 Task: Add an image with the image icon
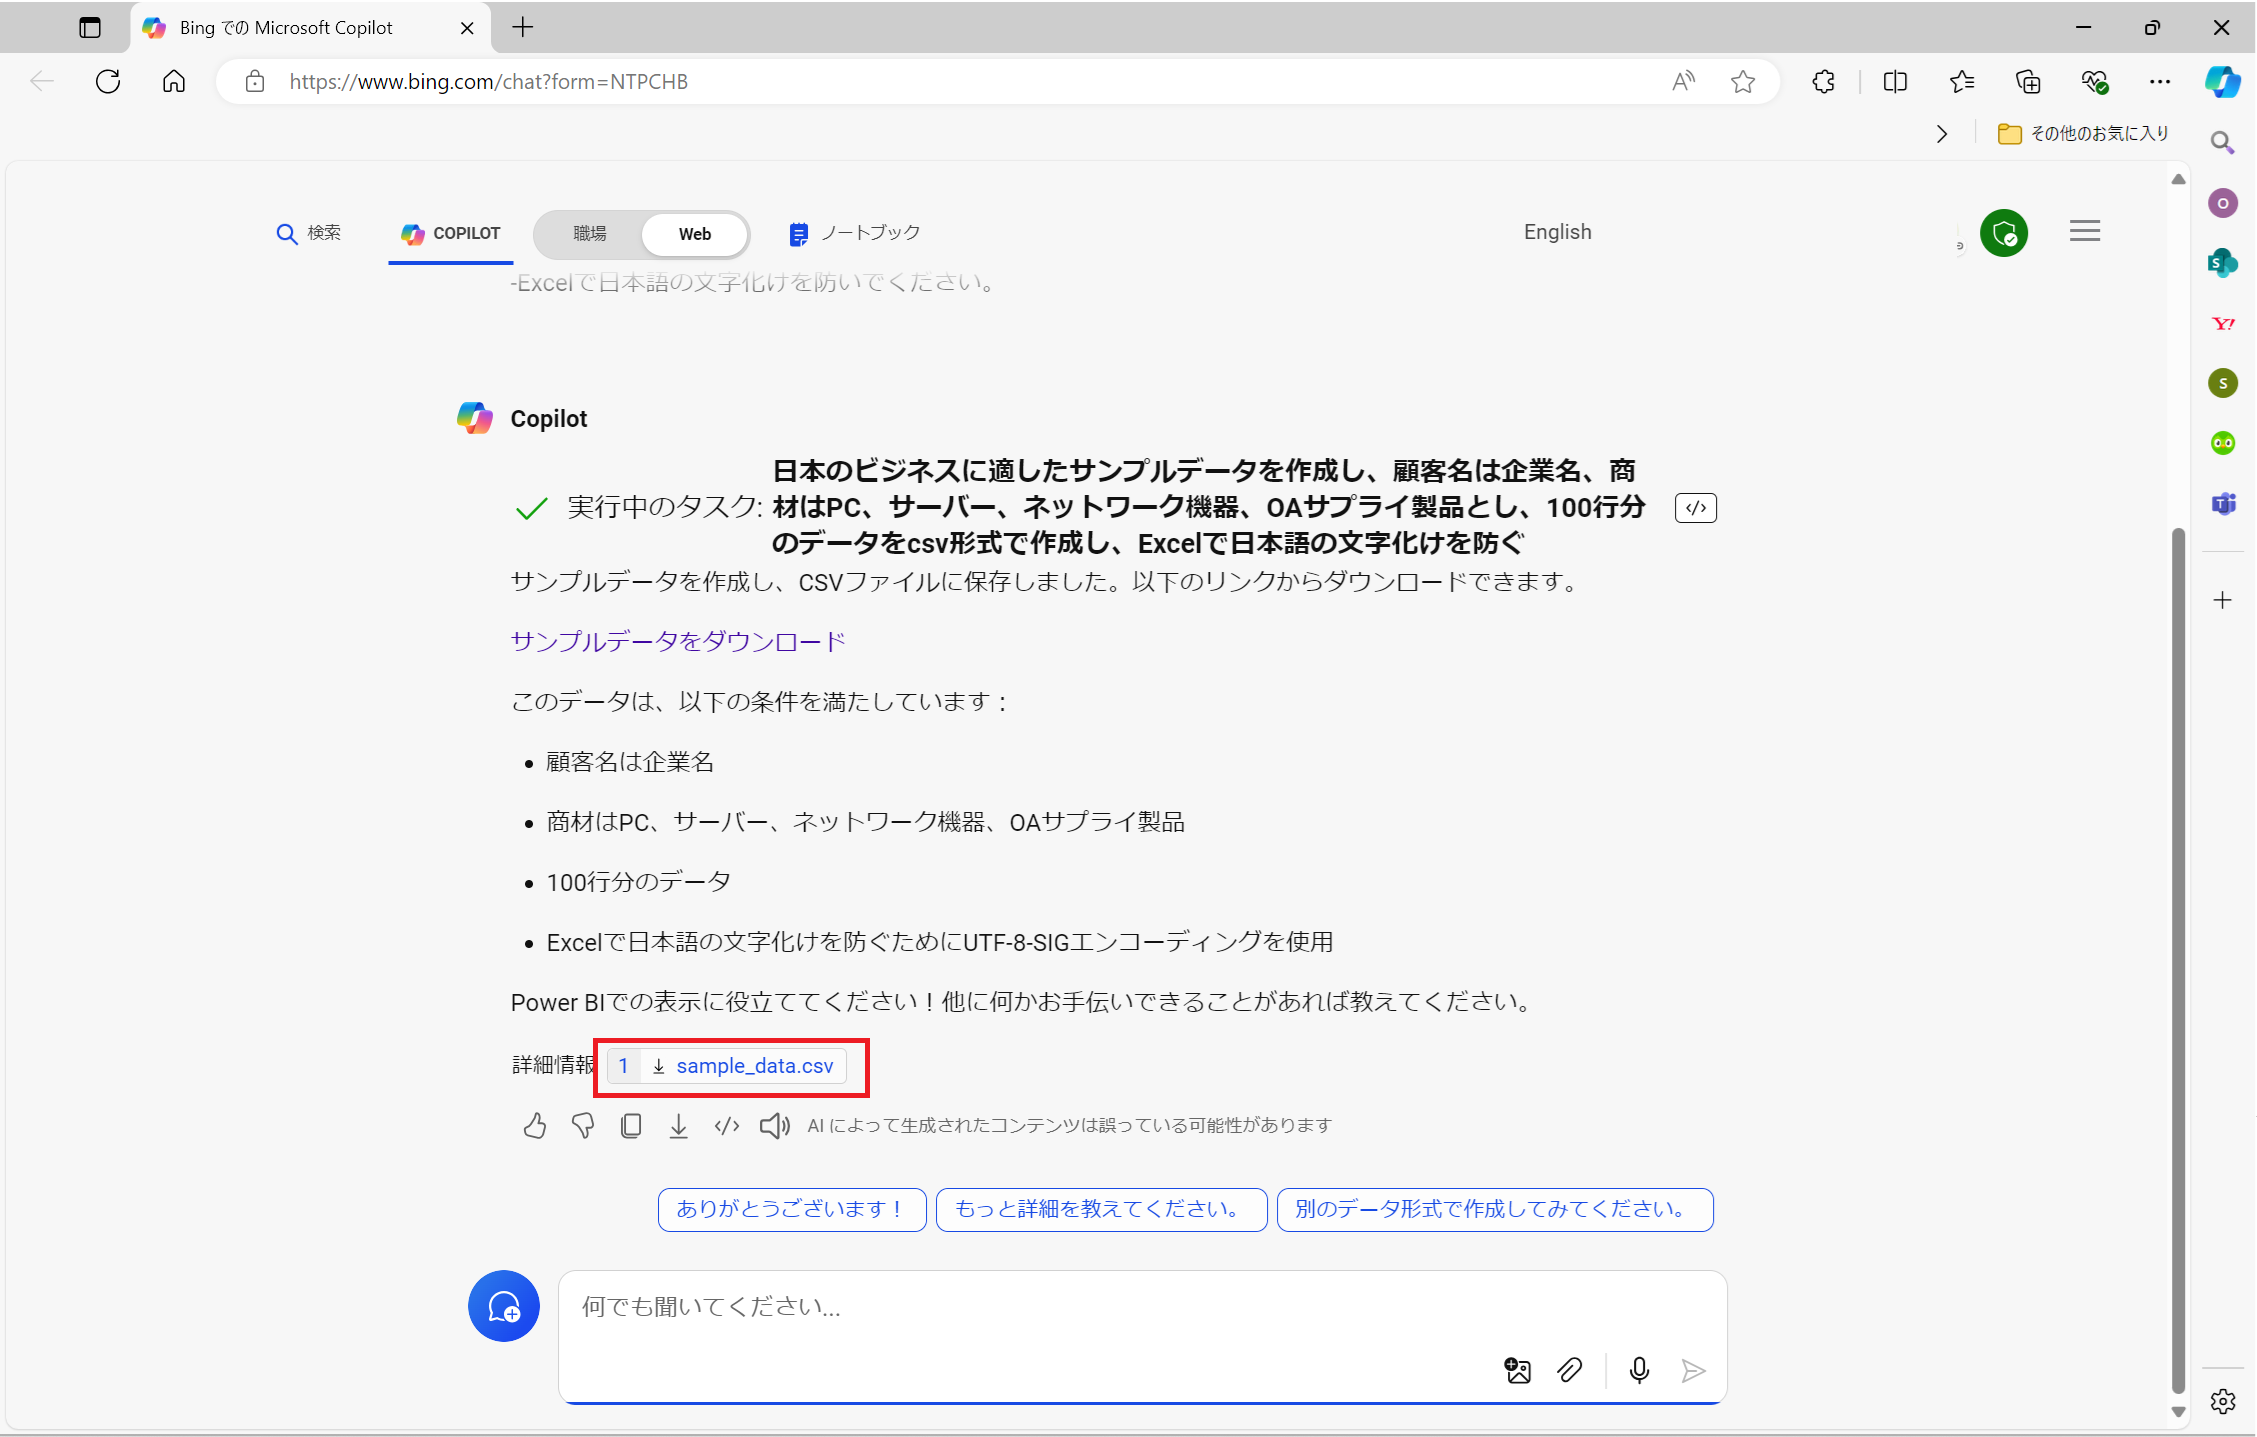1518,1370
